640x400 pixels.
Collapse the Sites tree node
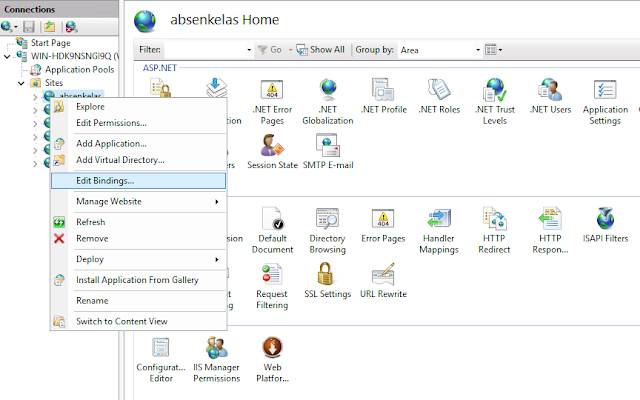point(21,83)
